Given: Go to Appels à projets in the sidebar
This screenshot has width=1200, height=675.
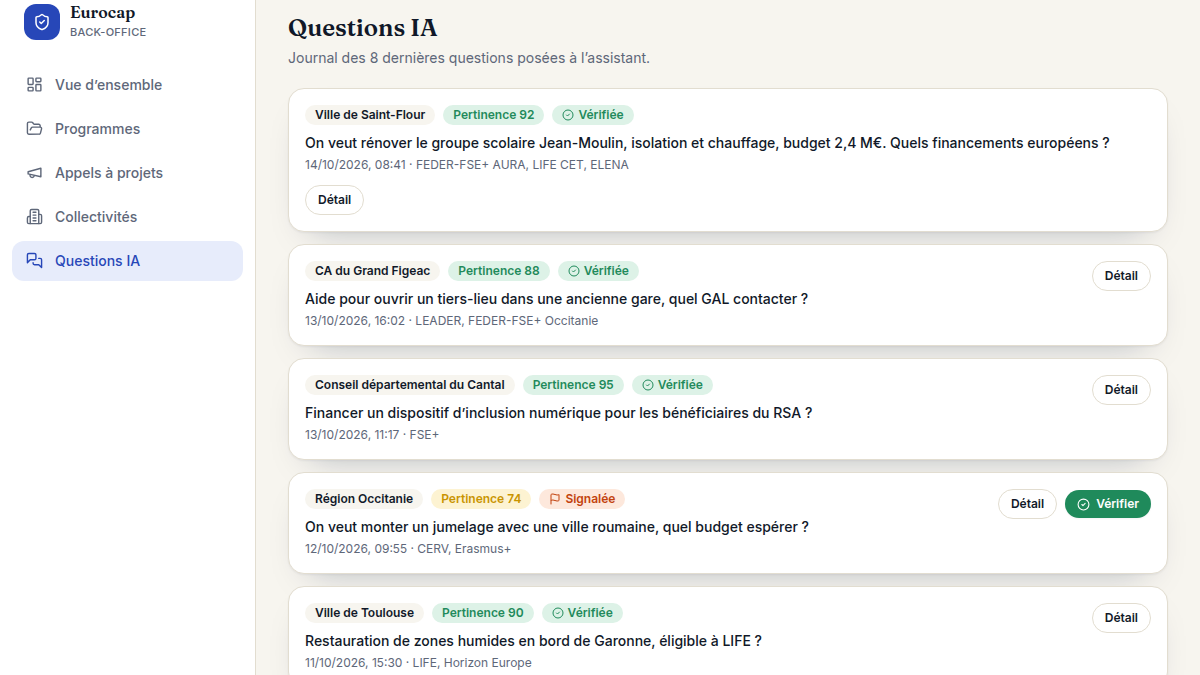Looking at the screenshot, I should click(127, 173).
